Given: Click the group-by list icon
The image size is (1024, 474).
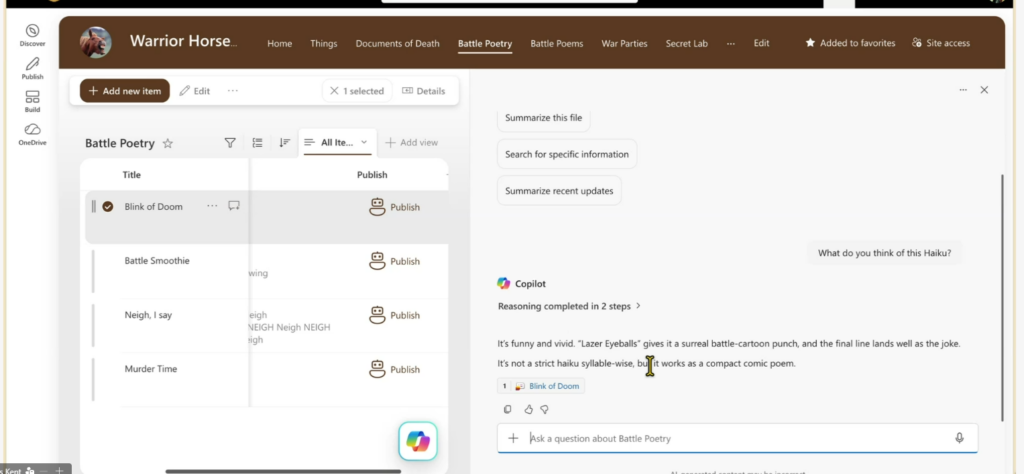Looking at the screenshot, I should click(257, 142).
